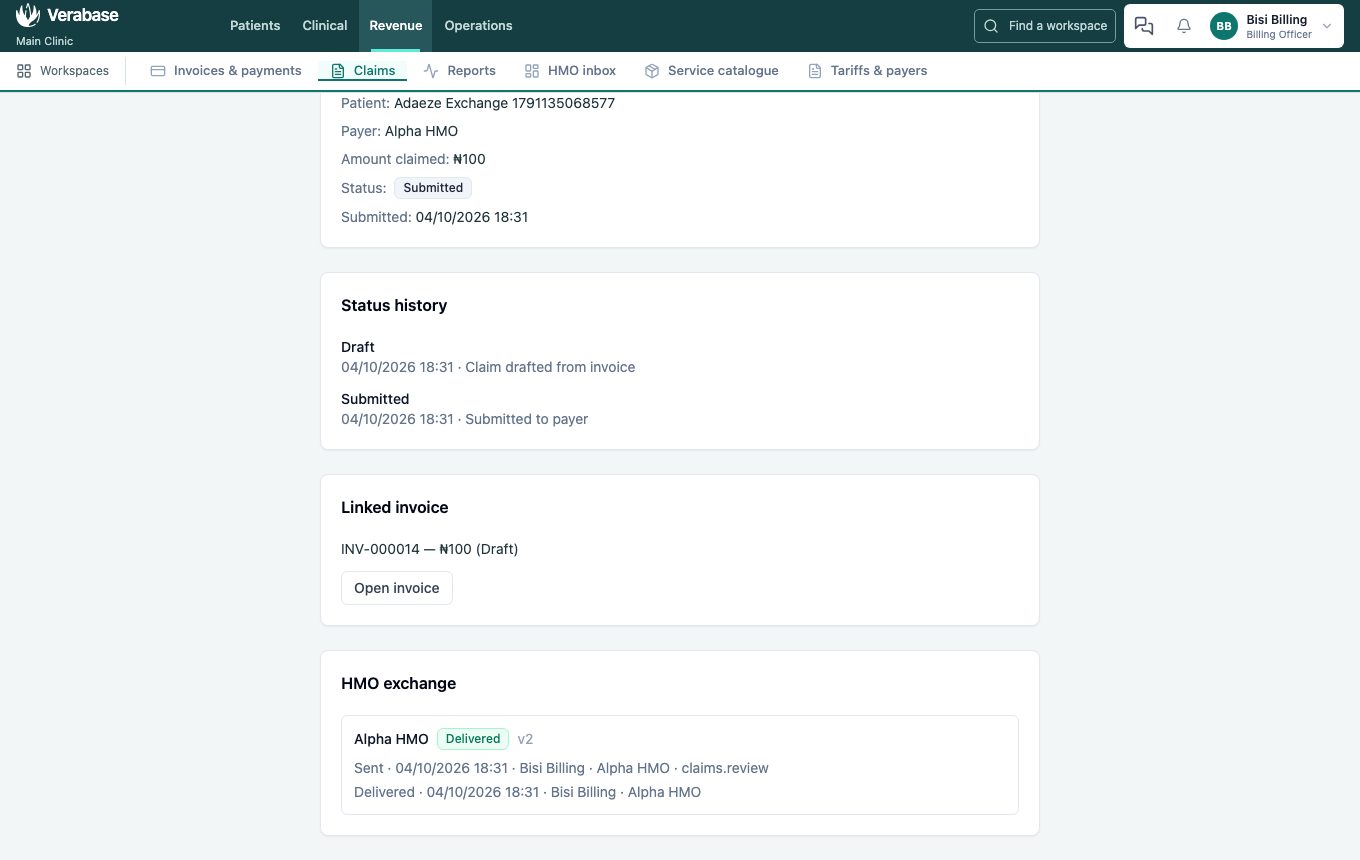Viewport: 1360px width, 860px height.
Task: Click the Amount claimed ₦100 value
Action: (469, 159)
